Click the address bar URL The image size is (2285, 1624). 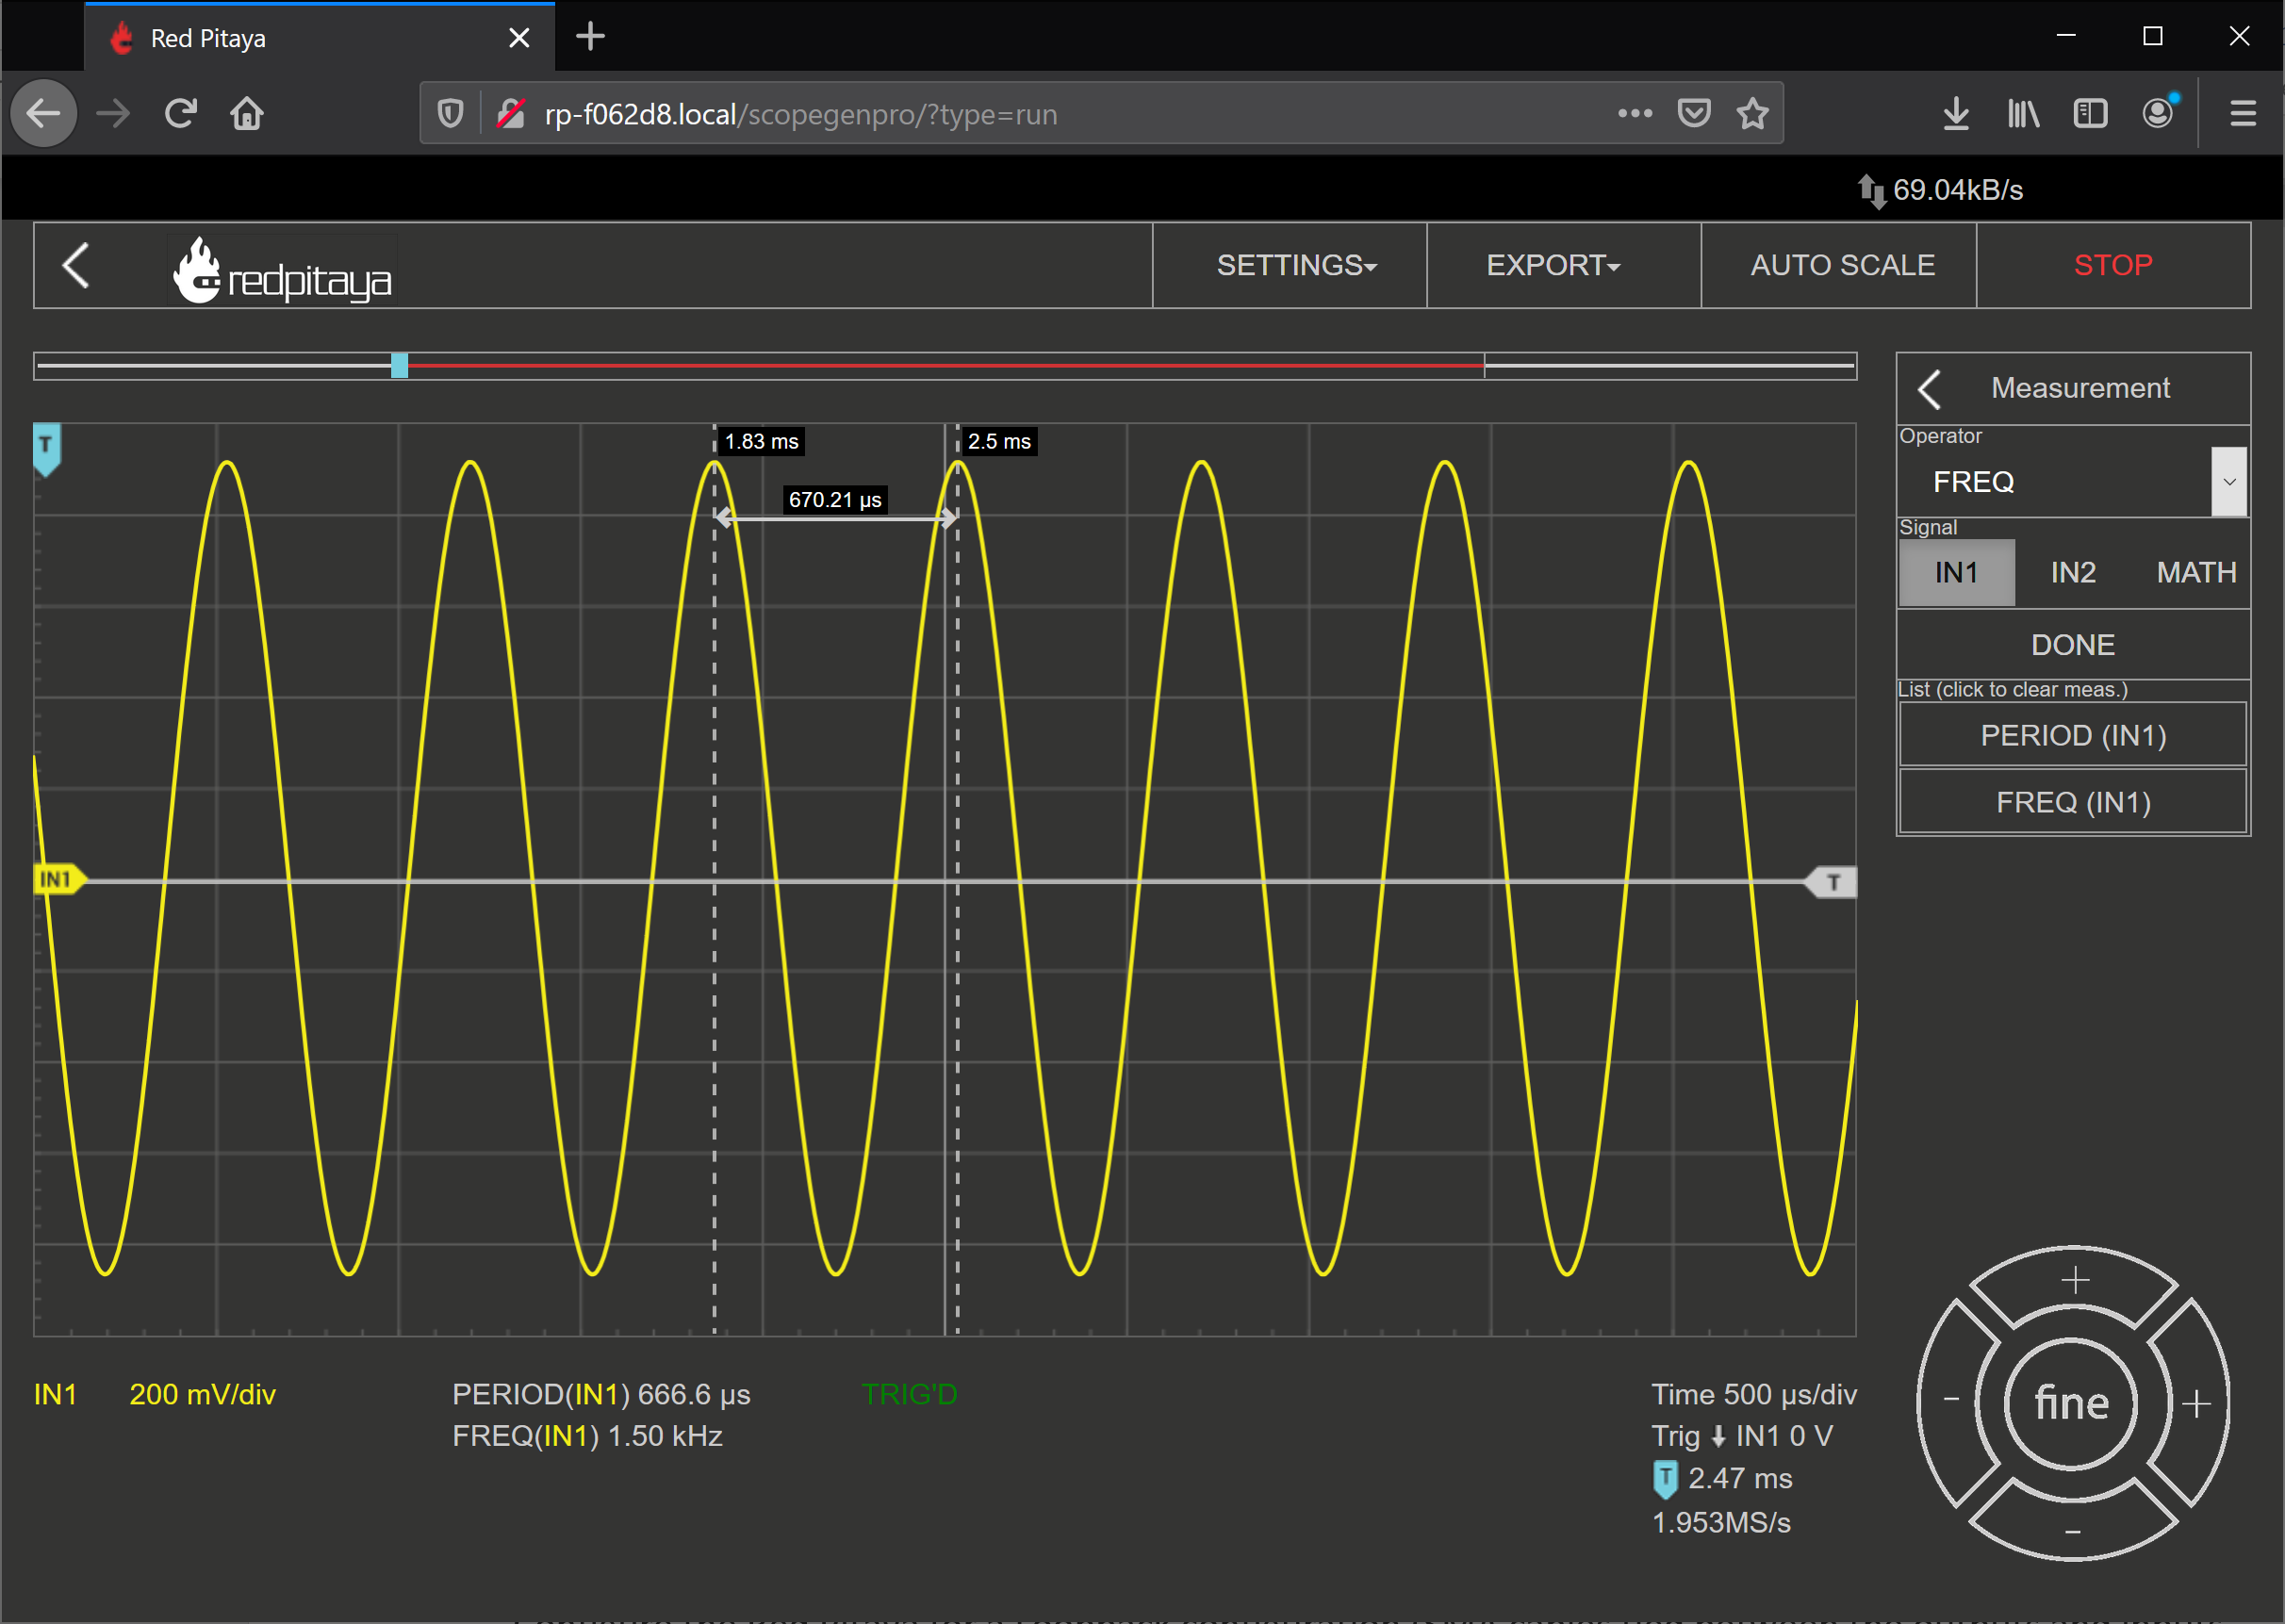click(x=800, y=114)
